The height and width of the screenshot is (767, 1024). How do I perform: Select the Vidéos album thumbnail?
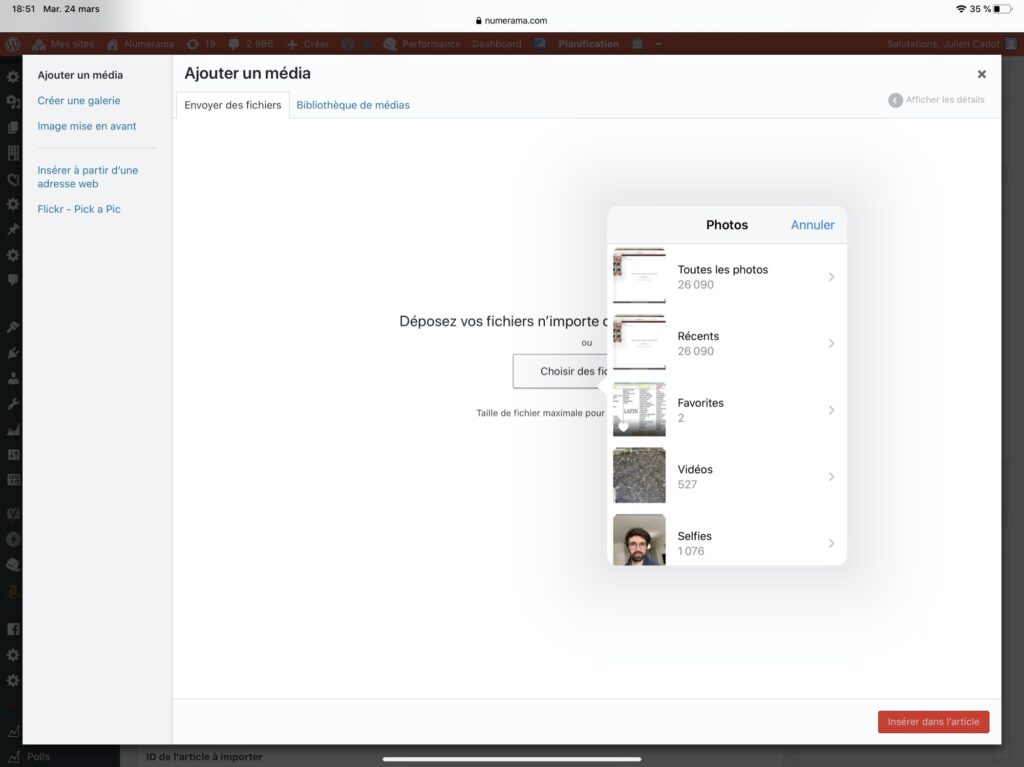(x=639, y=475)
